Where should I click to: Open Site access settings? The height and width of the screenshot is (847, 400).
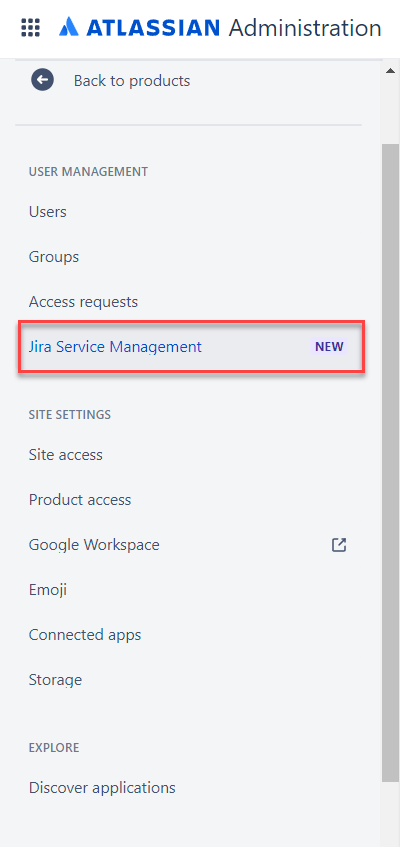pyautogui.click(x=65, y=455)
